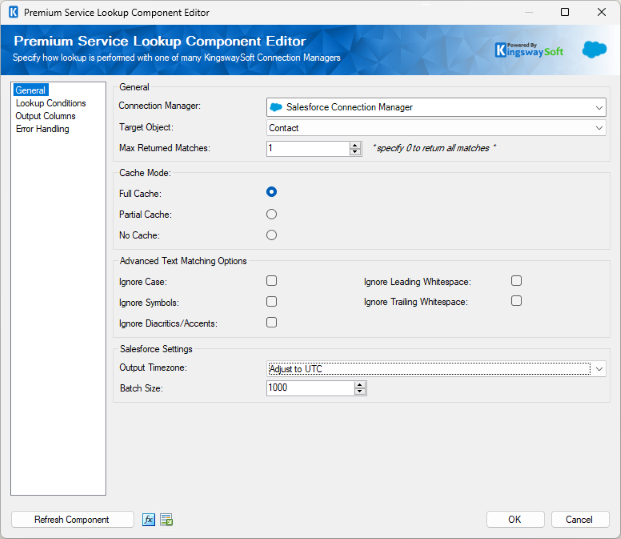Click the Cancel button
This screenshot has width=621, height=539.
click(x=580, y=520)
